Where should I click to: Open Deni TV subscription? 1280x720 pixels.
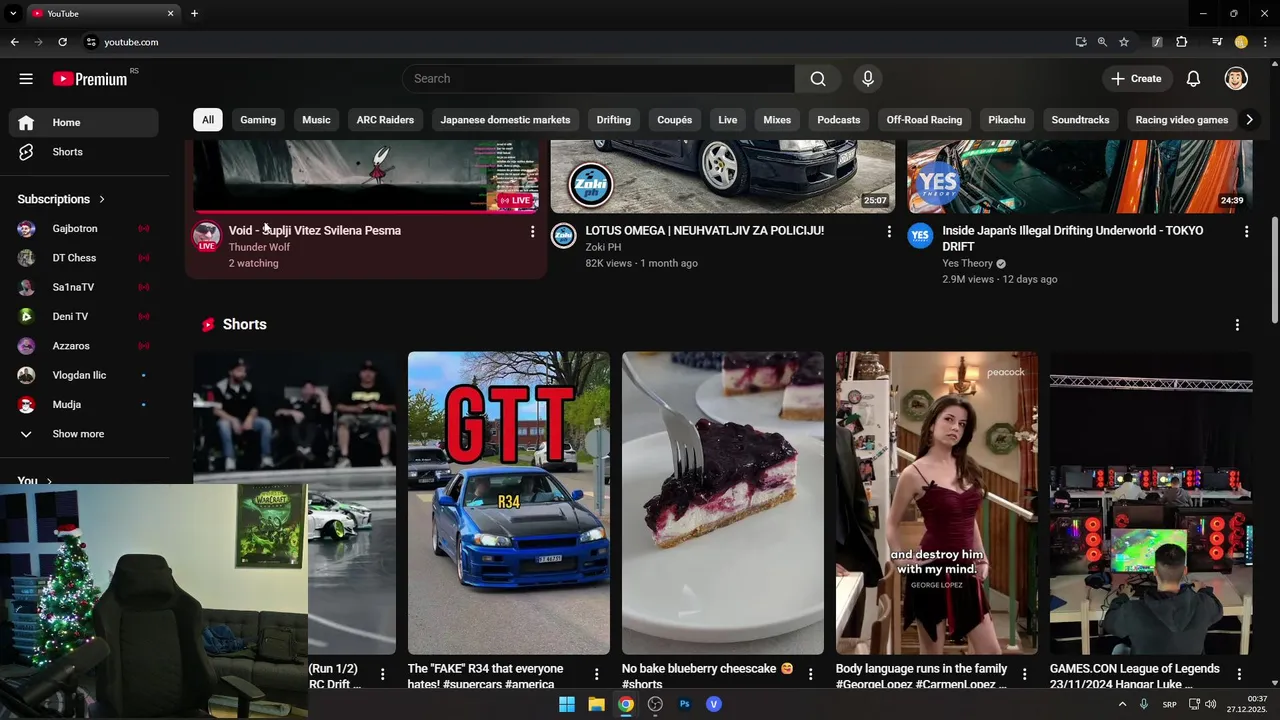click(x=84, y=316)
